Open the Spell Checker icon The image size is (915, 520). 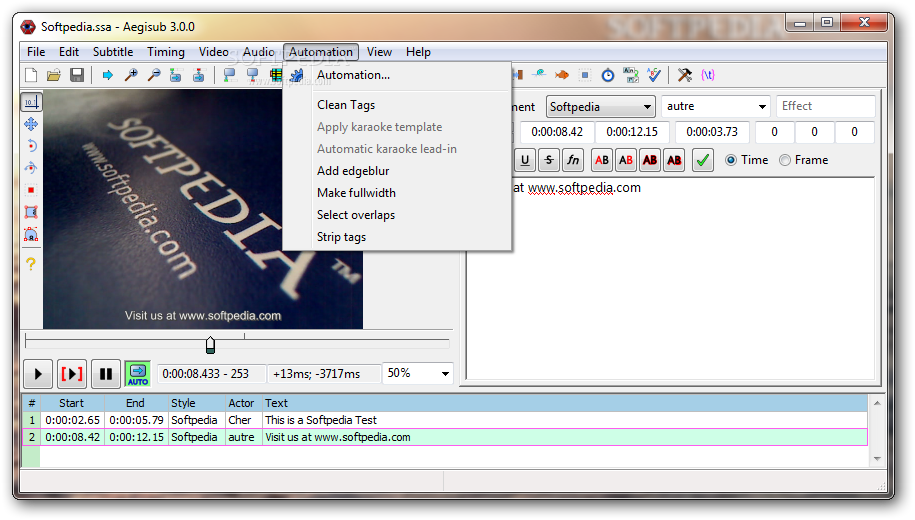654,75
